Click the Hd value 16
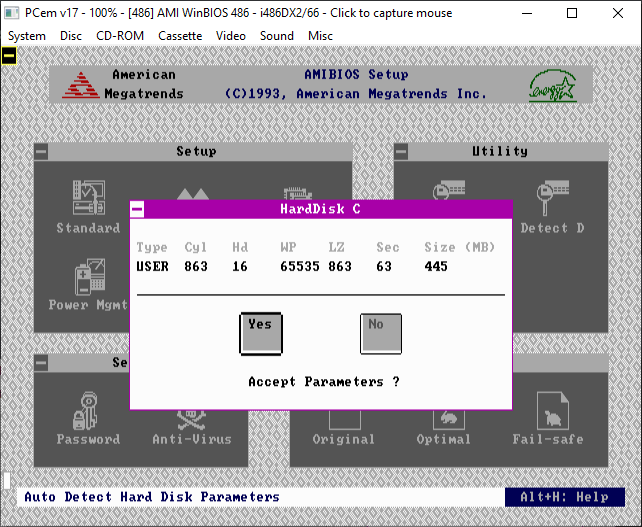The width and height of the screenshot is (642, 527). tap(240, 267)
